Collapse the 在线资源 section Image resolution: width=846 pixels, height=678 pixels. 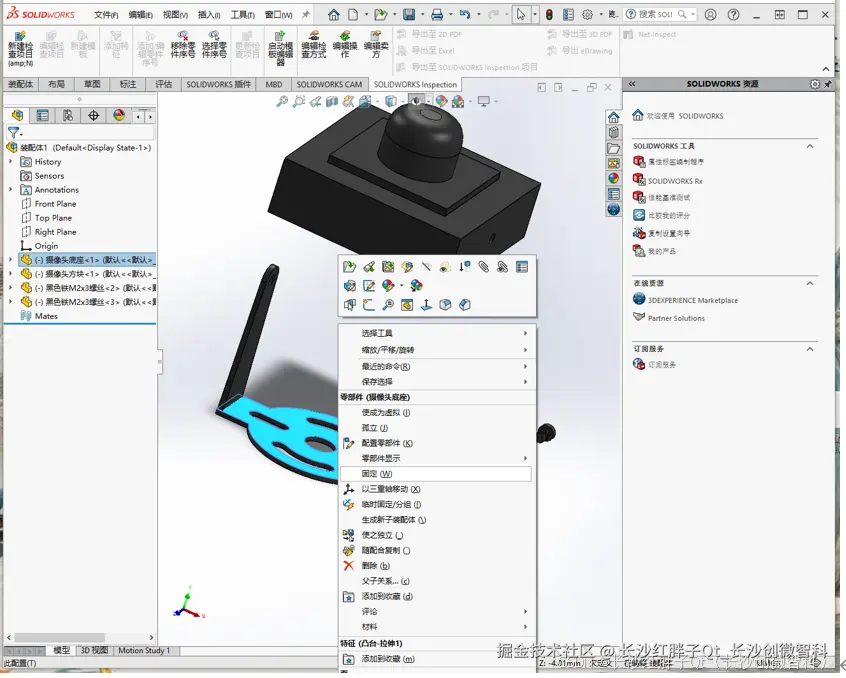(x=810, y=283)
